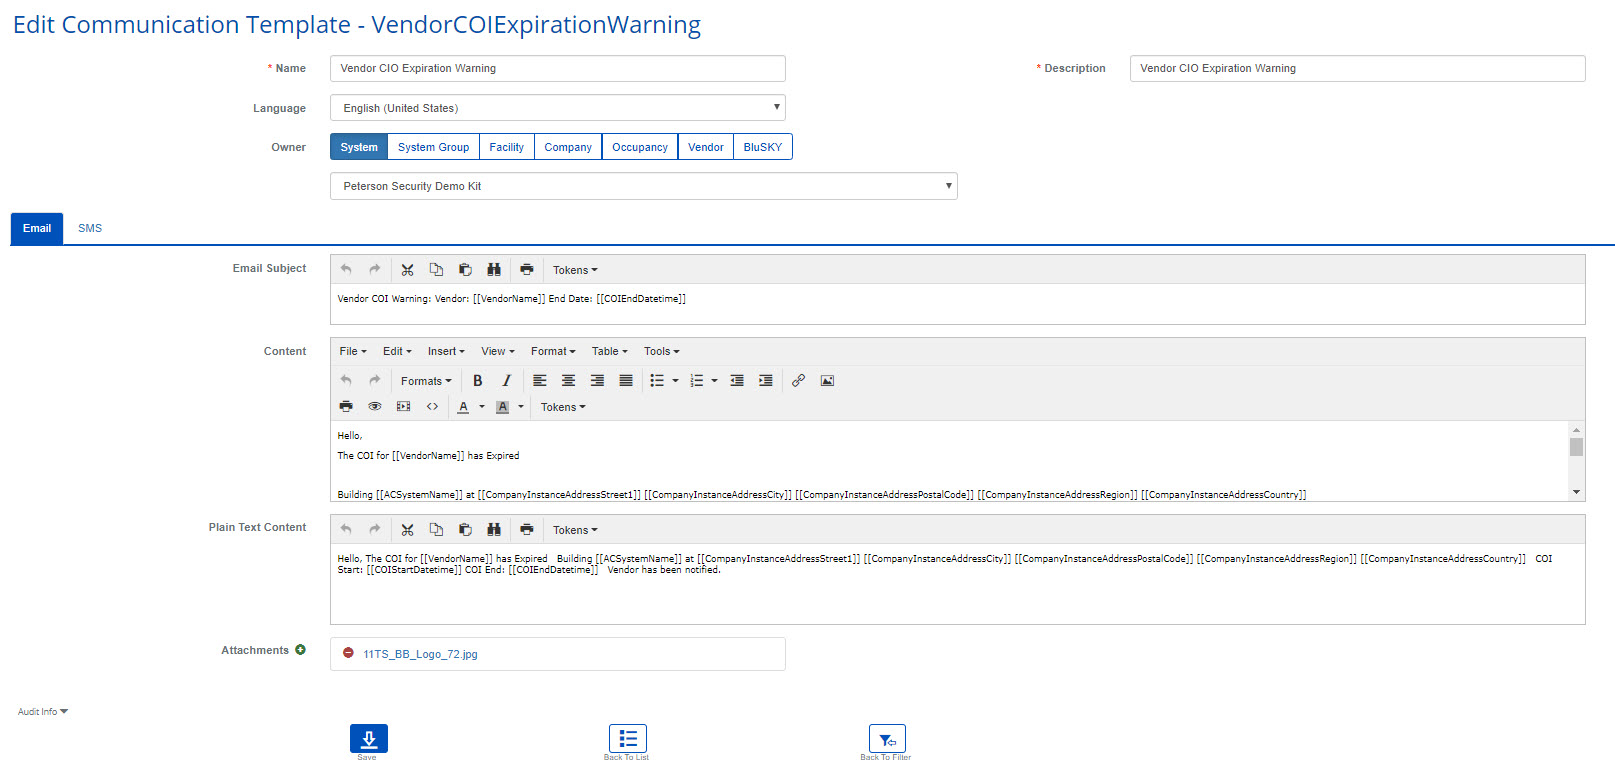Increase indent in Content editor
Screen dimensions: 1615x775
point(766,381)
